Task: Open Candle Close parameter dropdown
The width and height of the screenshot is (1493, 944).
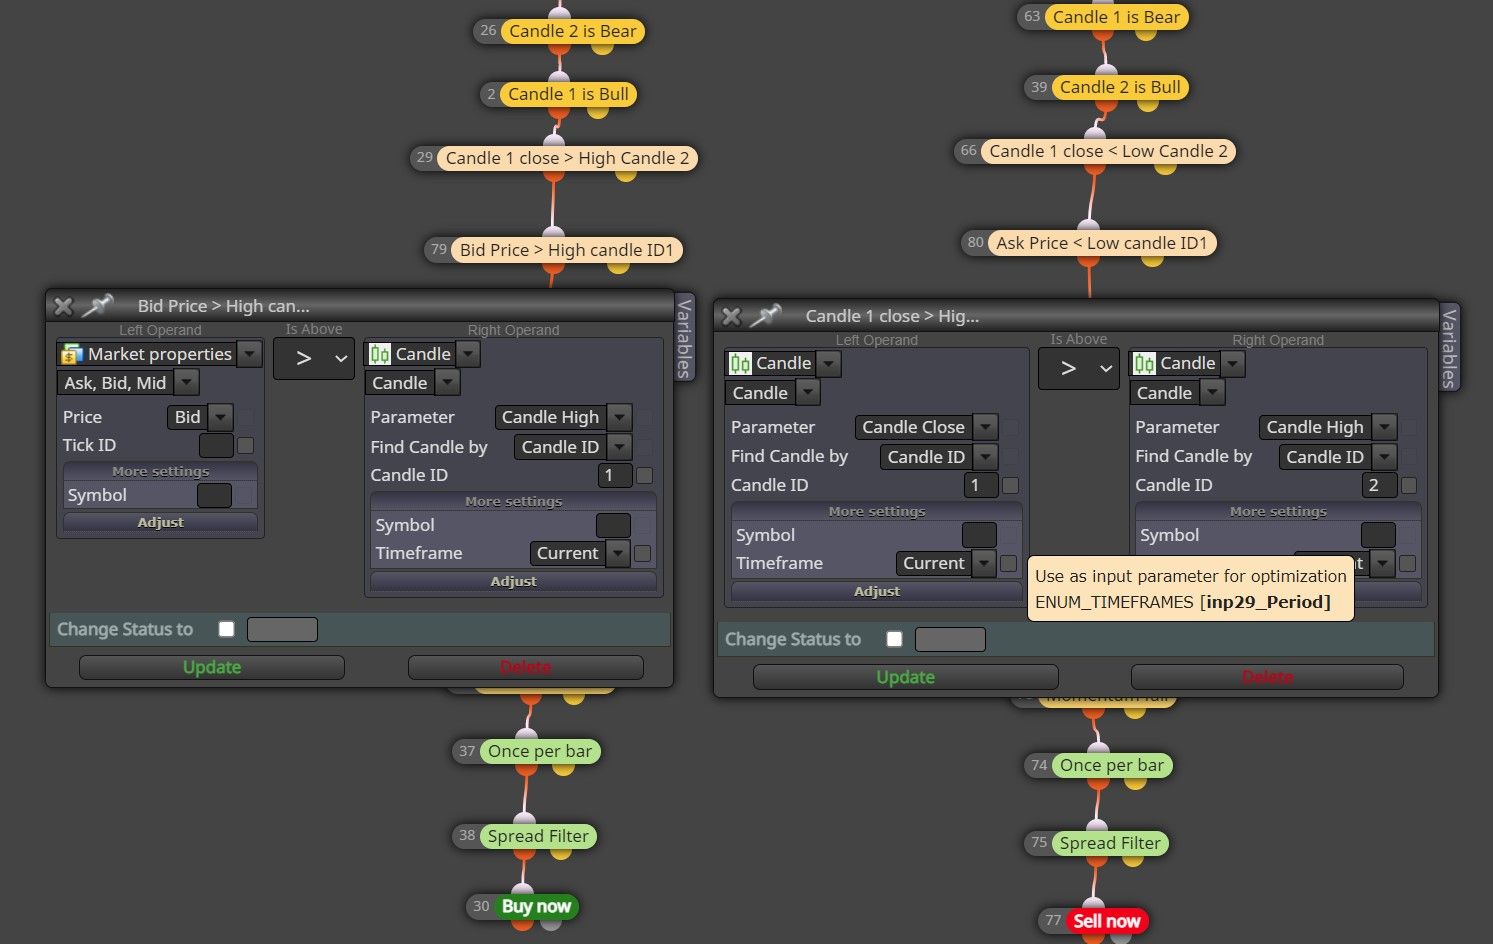Action: 986,427
